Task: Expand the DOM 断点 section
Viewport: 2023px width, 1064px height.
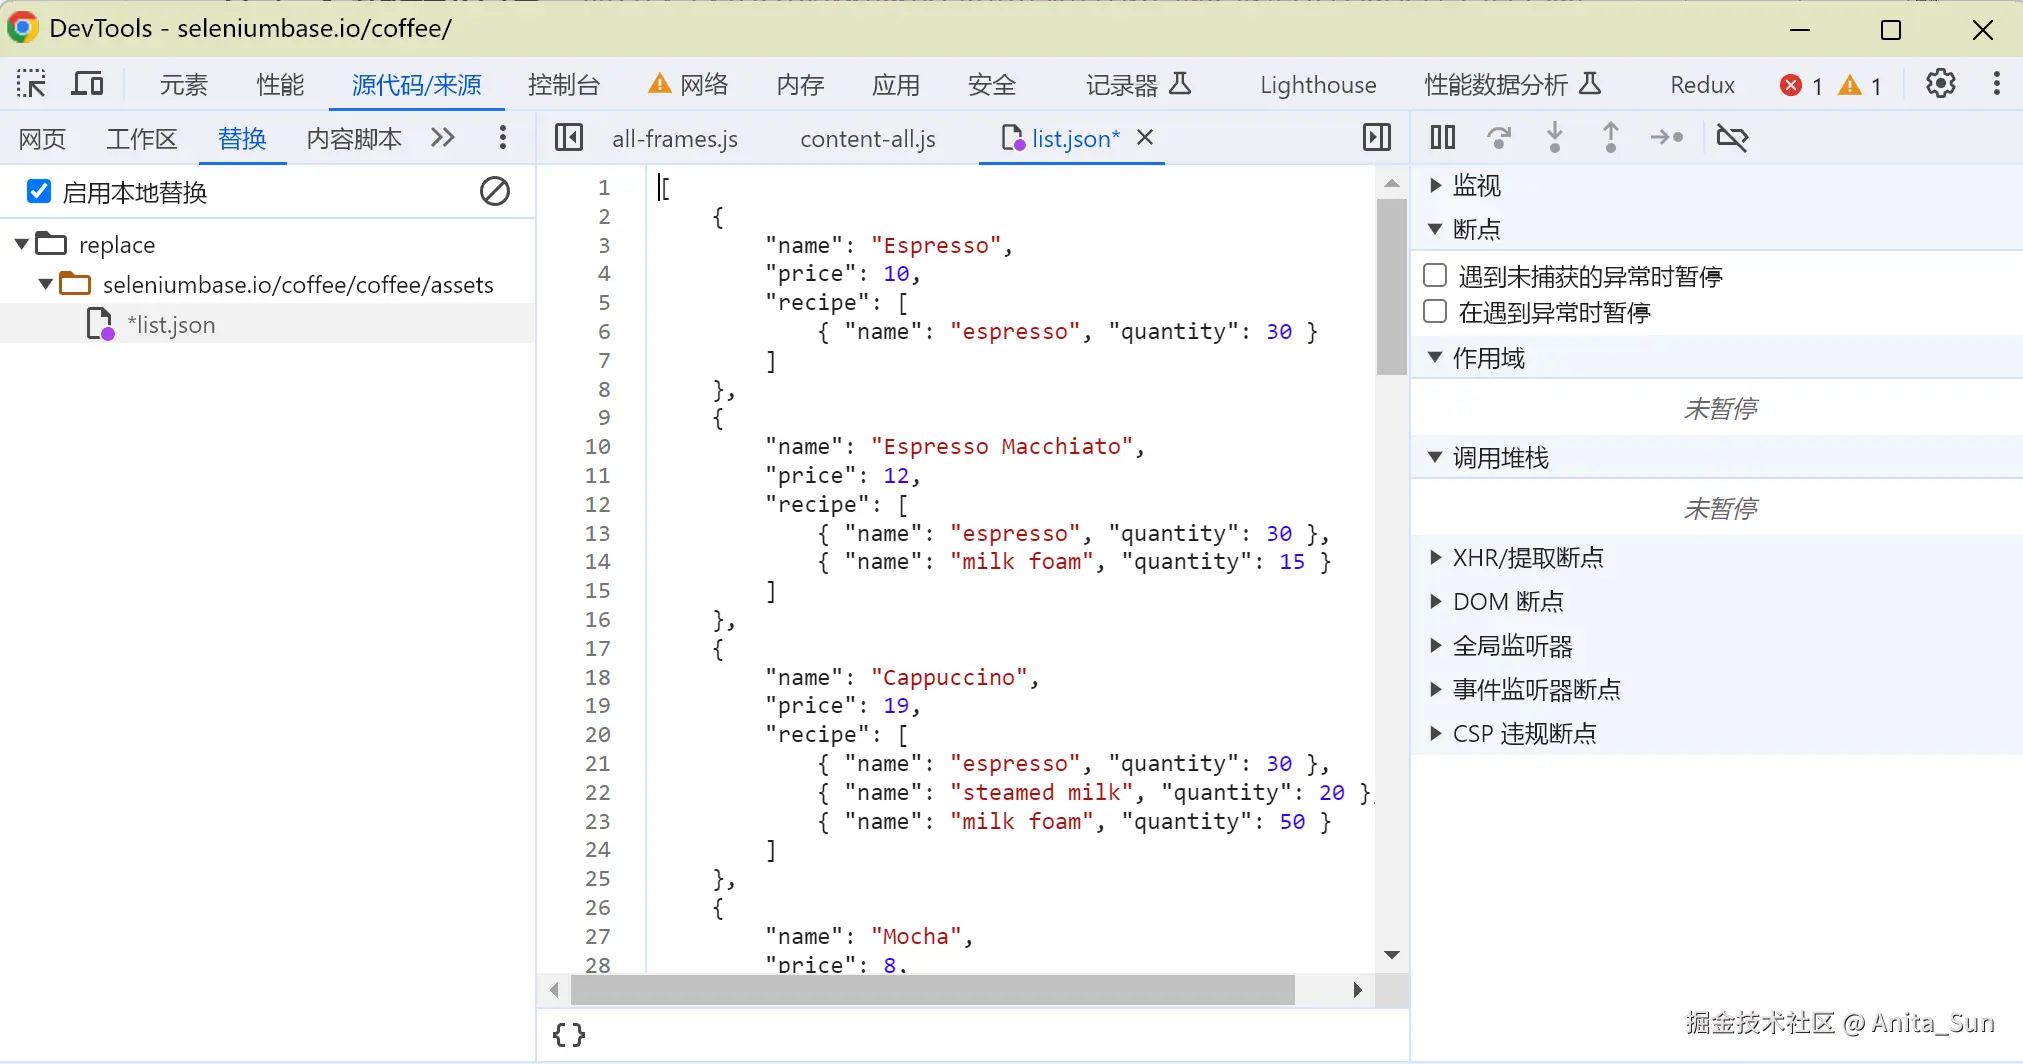Action: pos(1435,601)
